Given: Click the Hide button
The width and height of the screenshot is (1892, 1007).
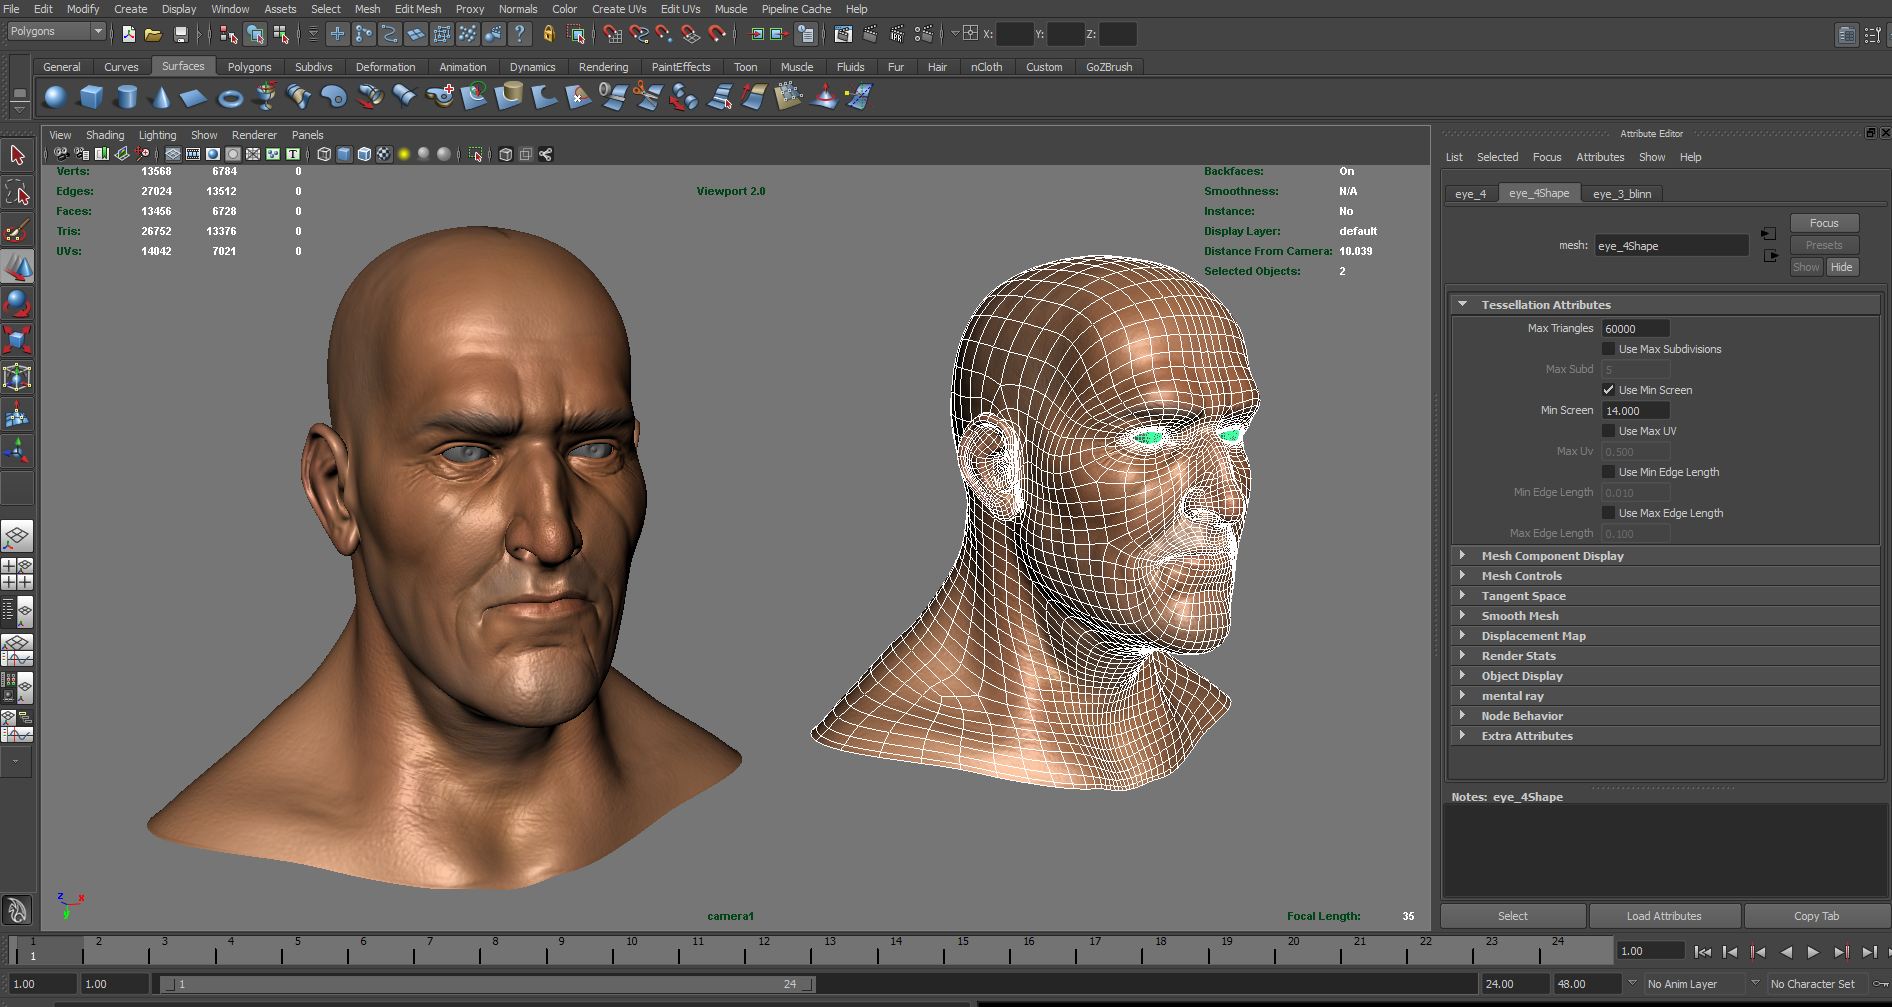Looking at the screenshot, I should pos(1842,267).
